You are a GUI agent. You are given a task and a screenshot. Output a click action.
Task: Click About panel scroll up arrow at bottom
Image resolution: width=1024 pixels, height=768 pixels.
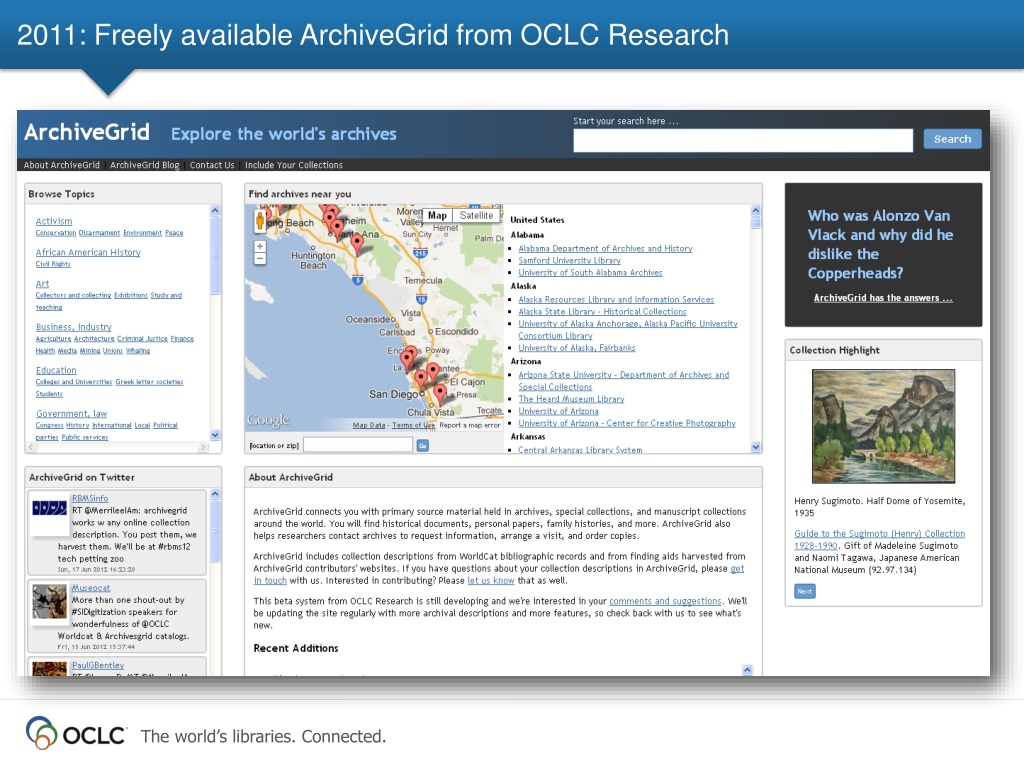748,670
